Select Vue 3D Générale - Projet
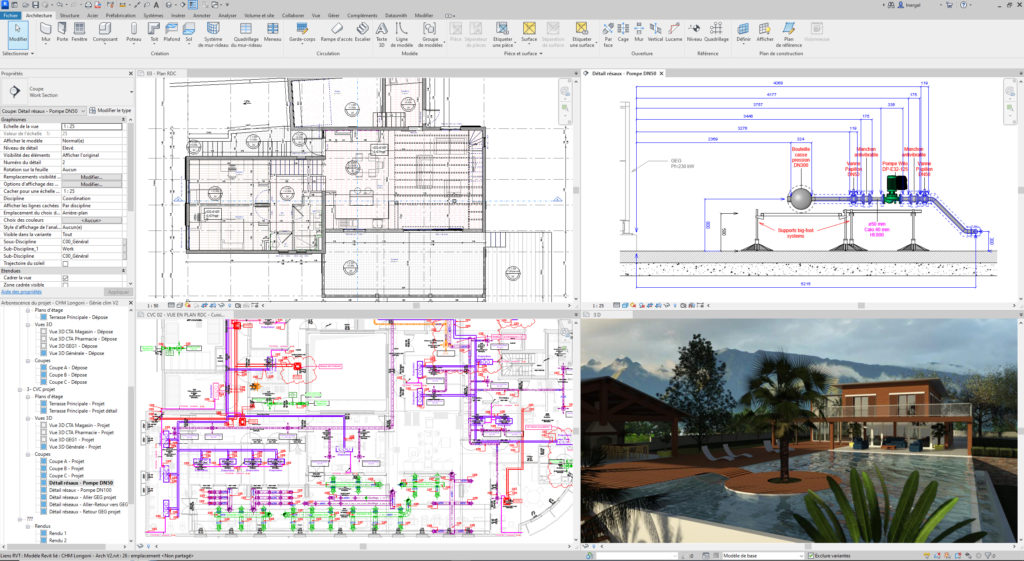The image size is (1024, 561). coord(75,447)
